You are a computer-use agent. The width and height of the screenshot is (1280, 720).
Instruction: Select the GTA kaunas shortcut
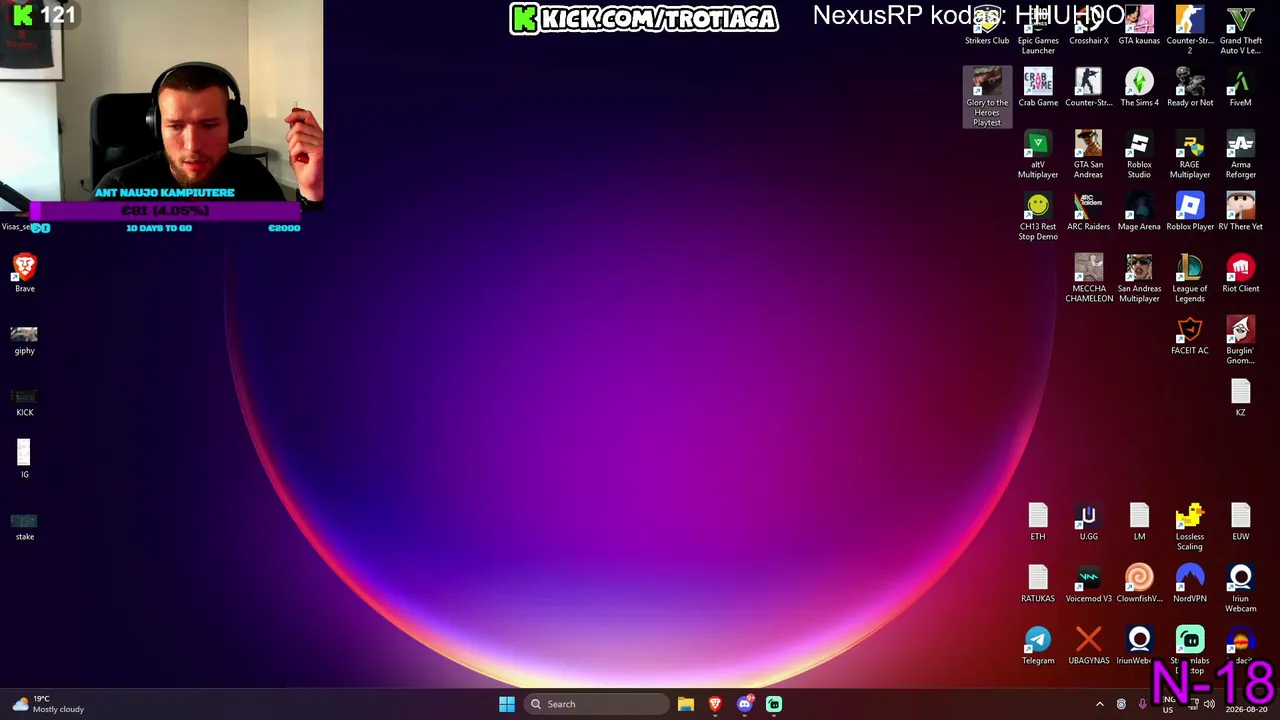(x=1139, y=26)
